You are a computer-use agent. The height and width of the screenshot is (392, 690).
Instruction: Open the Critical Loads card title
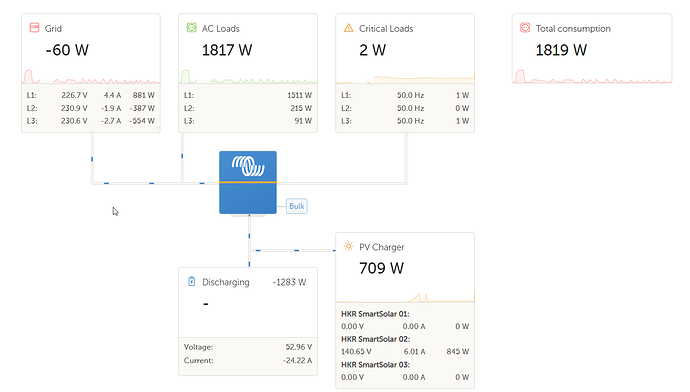click(386, 29)
